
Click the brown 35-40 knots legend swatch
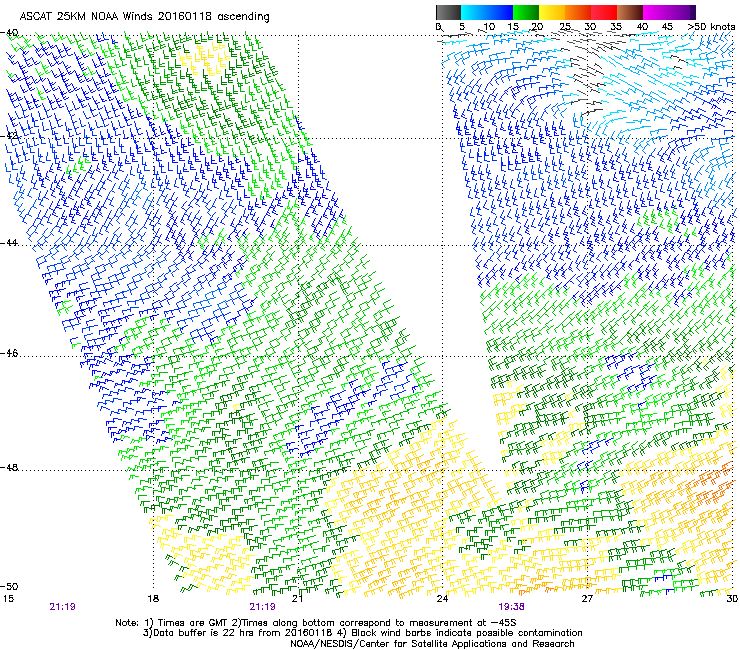point(630,12)
